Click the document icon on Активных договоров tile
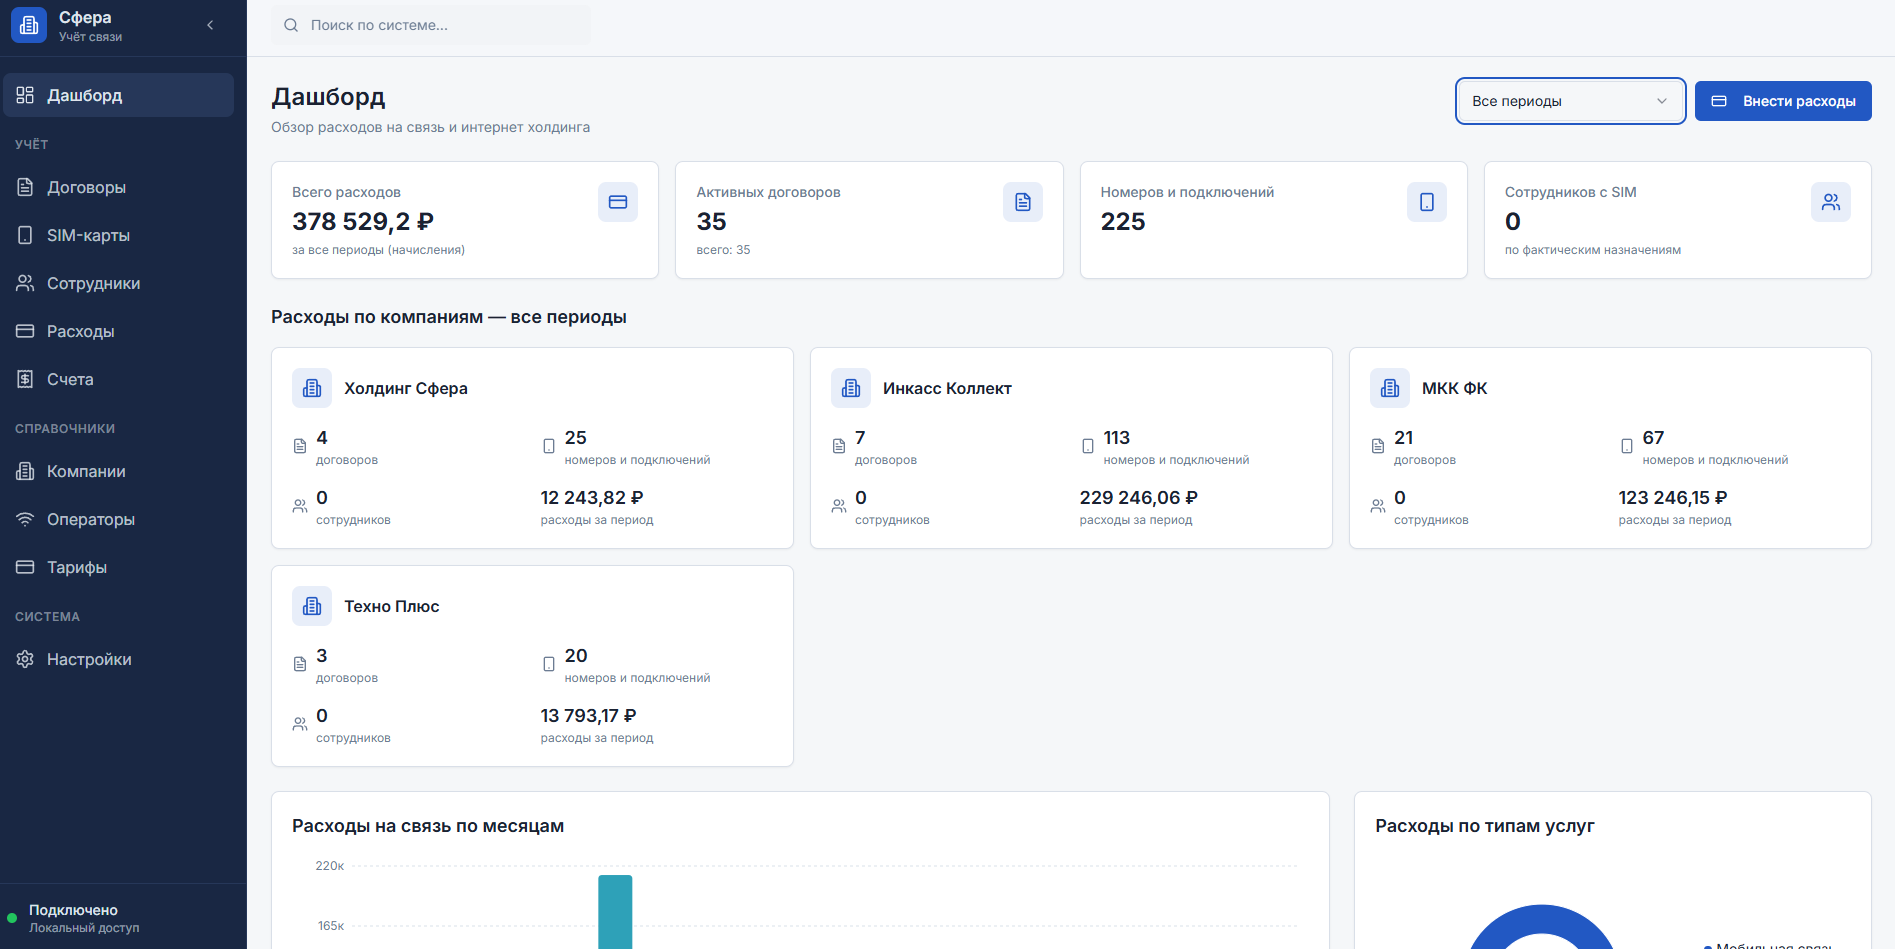The image size is (1895, 949). click(1023, 202)
